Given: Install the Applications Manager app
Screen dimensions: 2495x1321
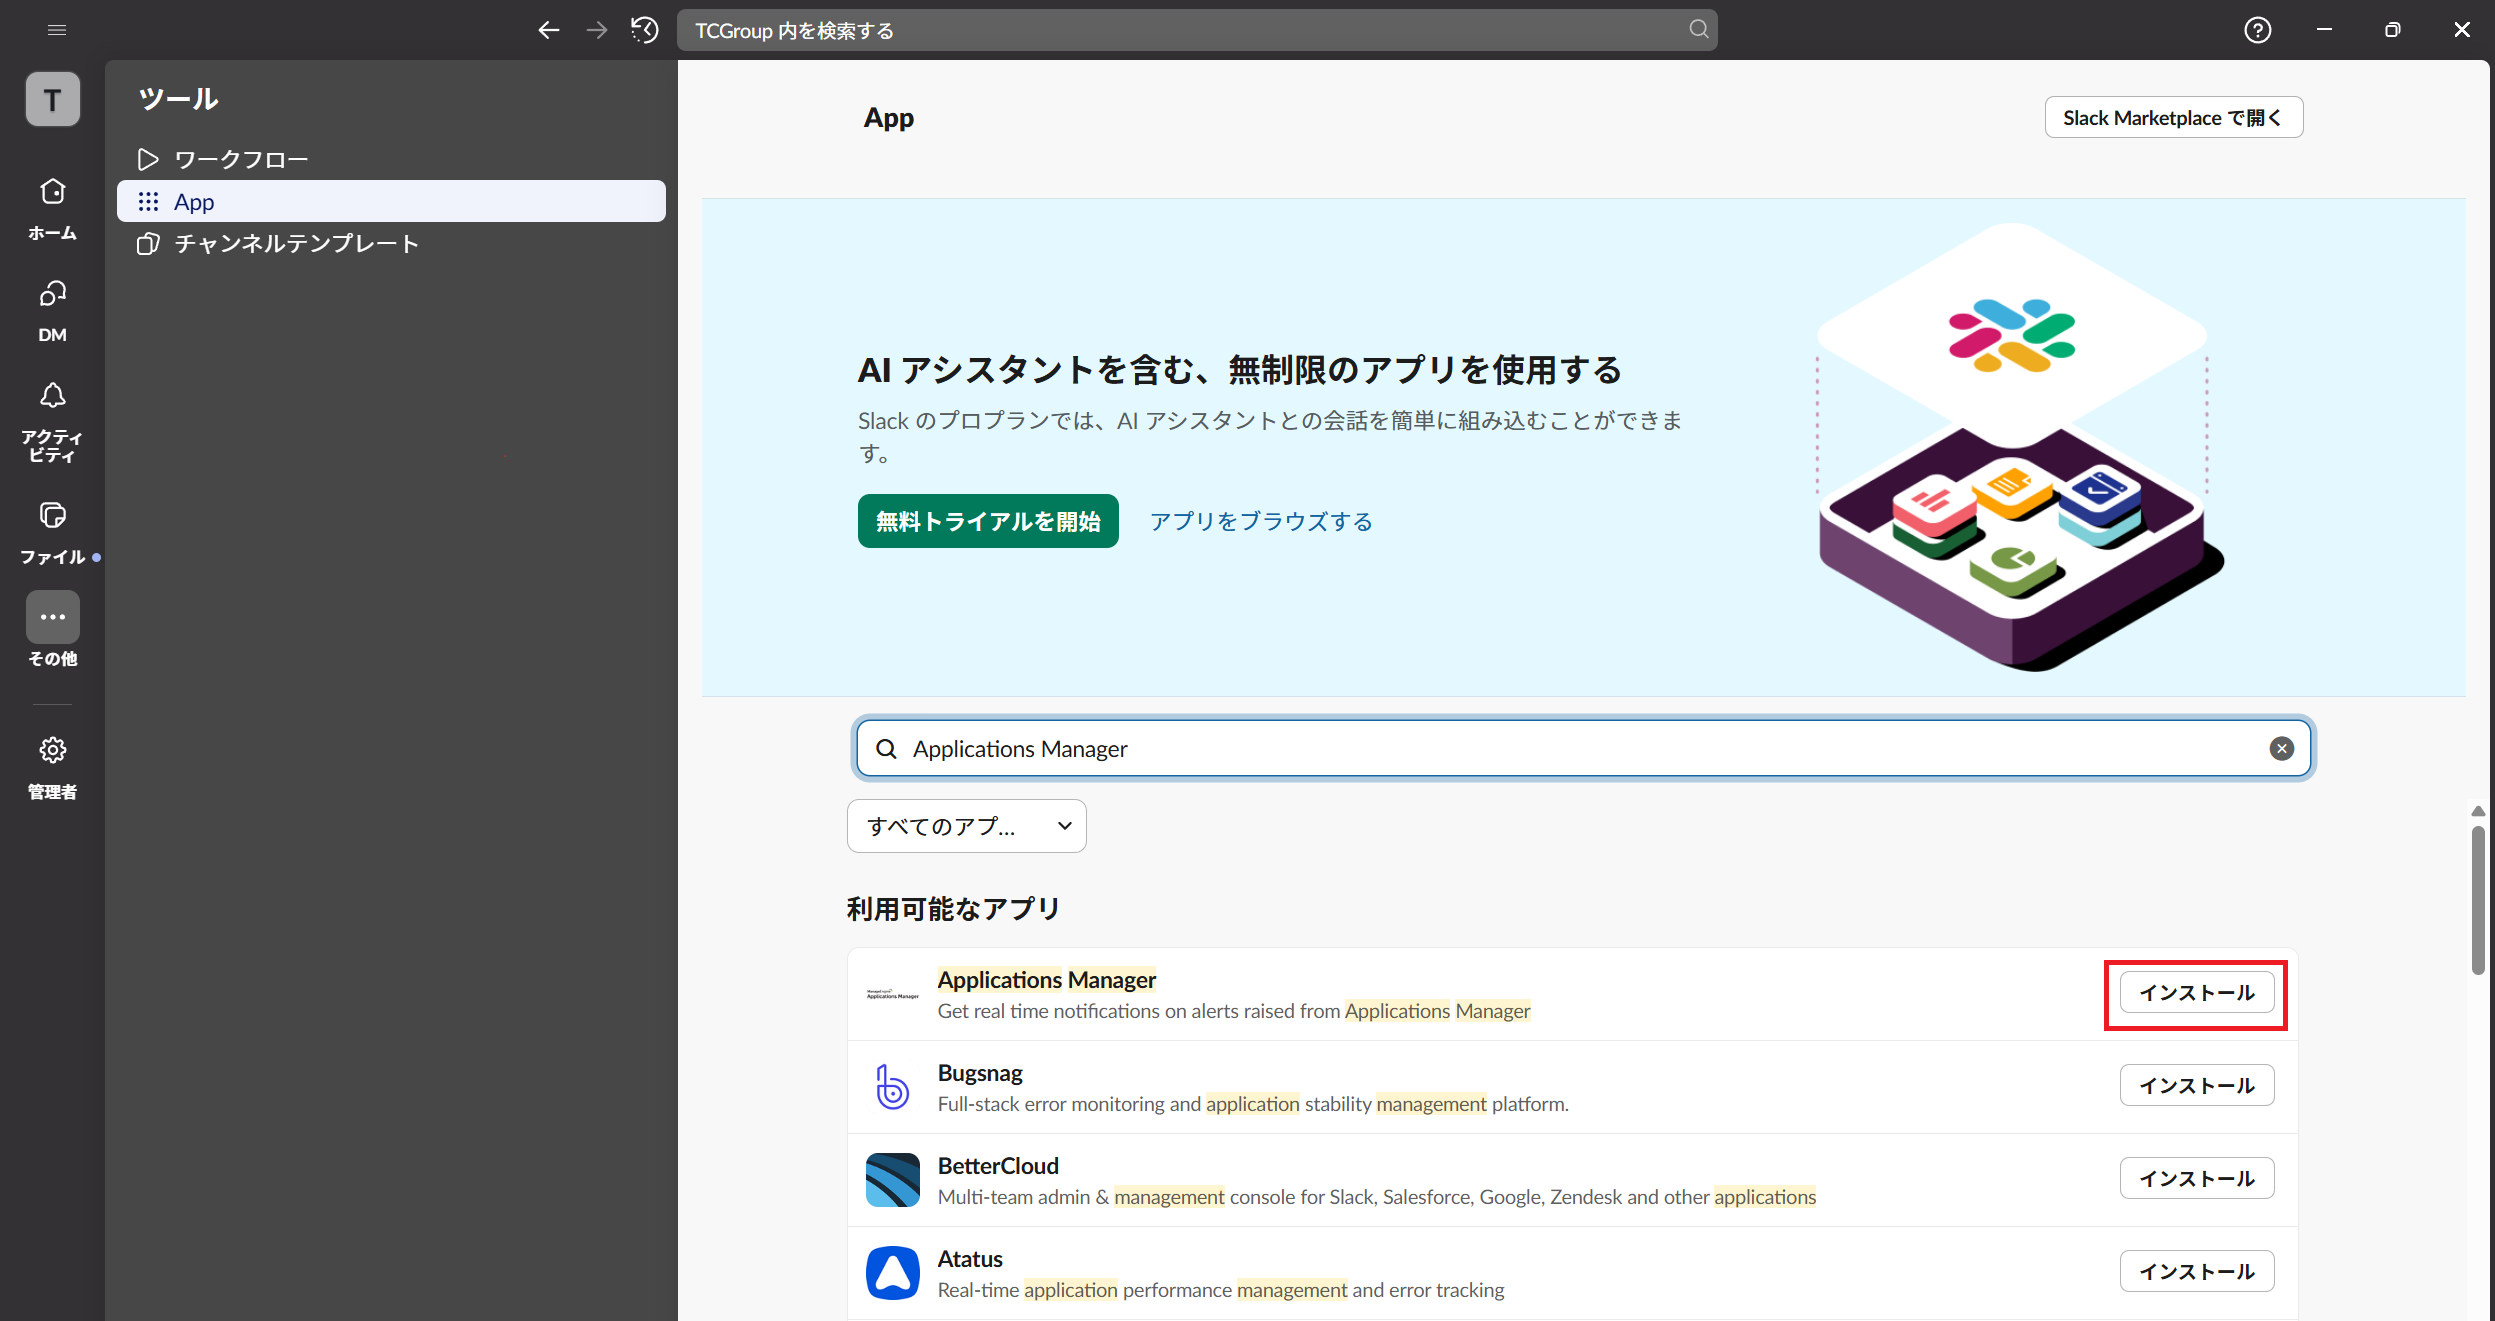Looking at the screenshot, I should pyautogui.click(x=2196, y=993).
